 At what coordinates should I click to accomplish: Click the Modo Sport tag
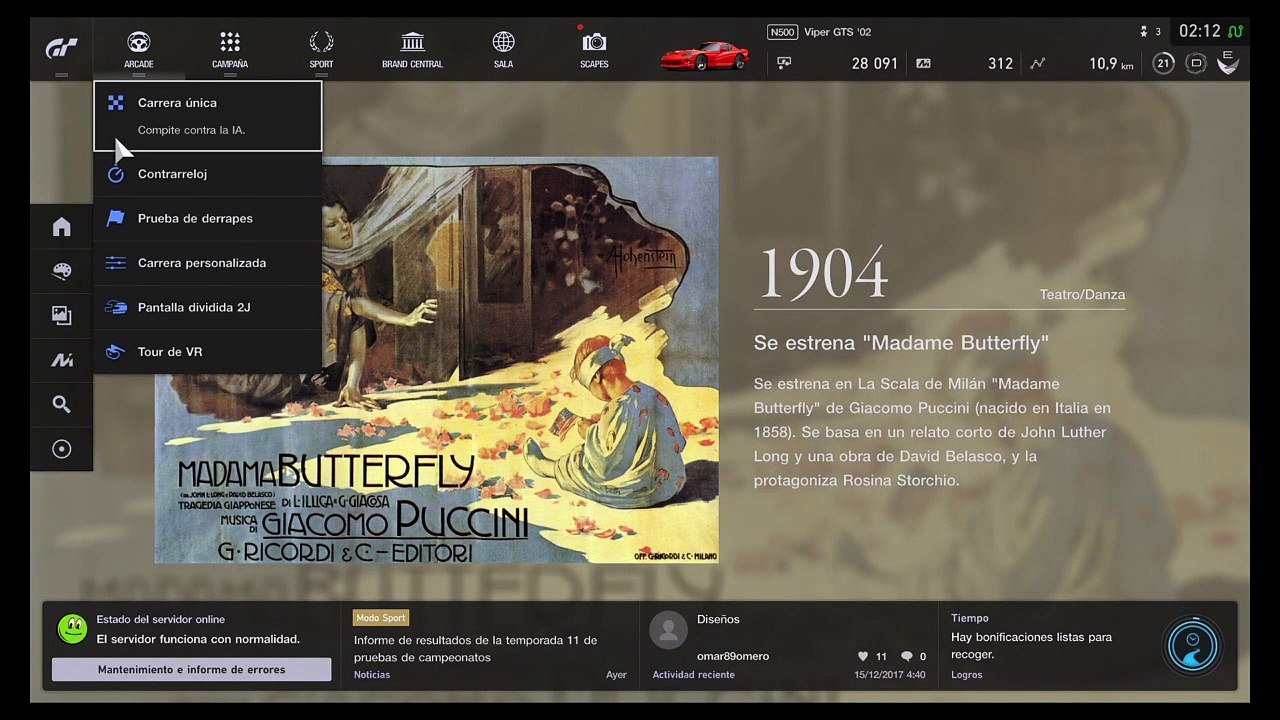[x=381, y=618]
